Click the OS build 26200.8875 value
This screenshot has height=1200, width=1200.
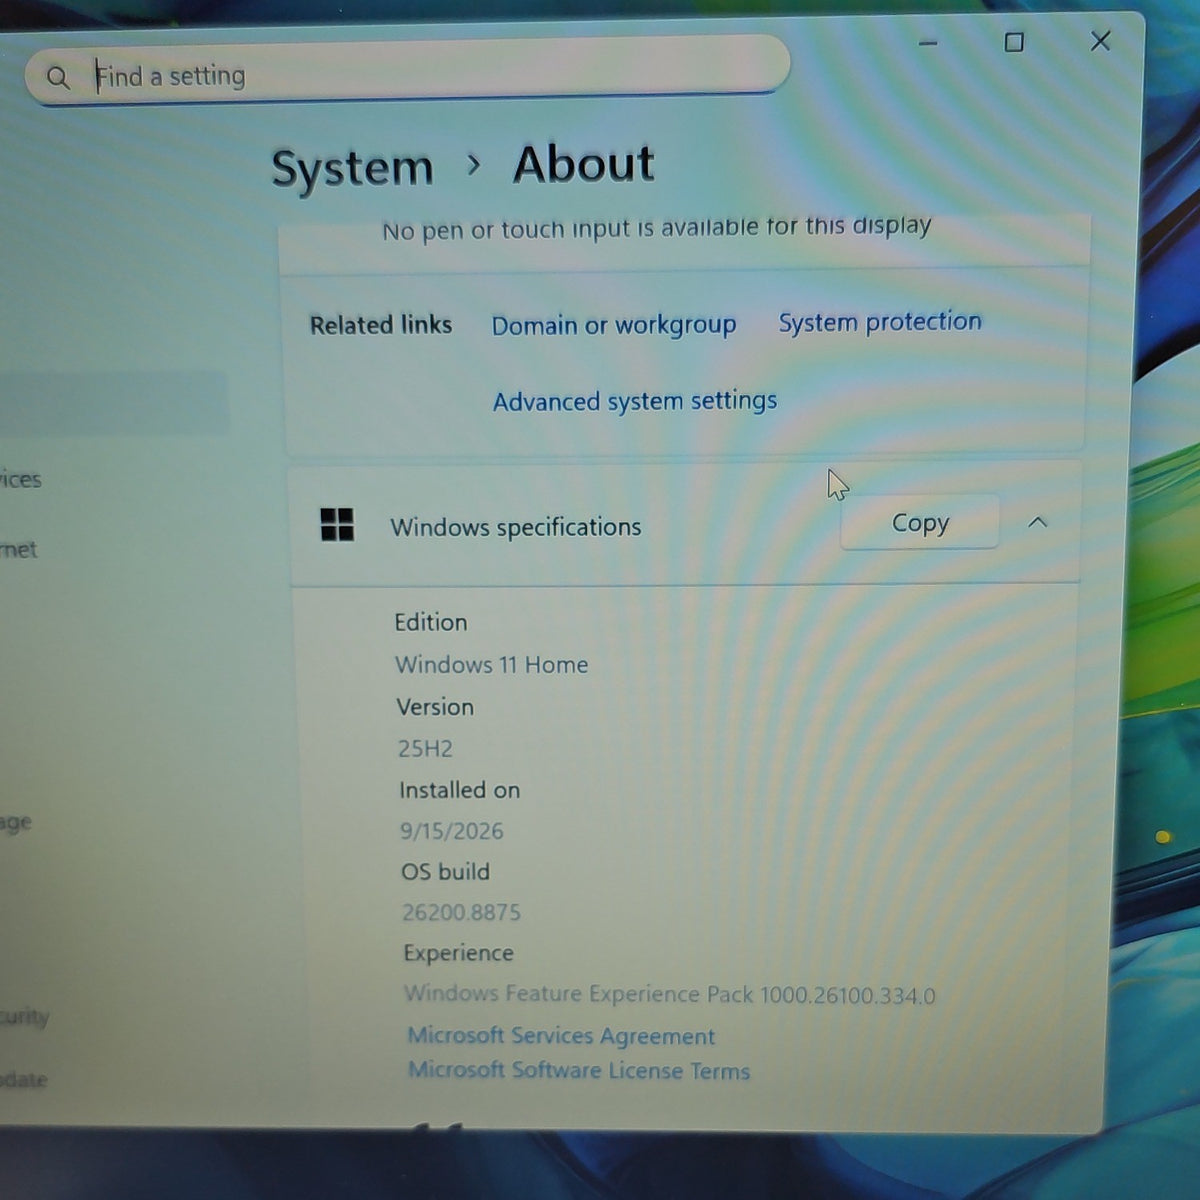[462, 912]
